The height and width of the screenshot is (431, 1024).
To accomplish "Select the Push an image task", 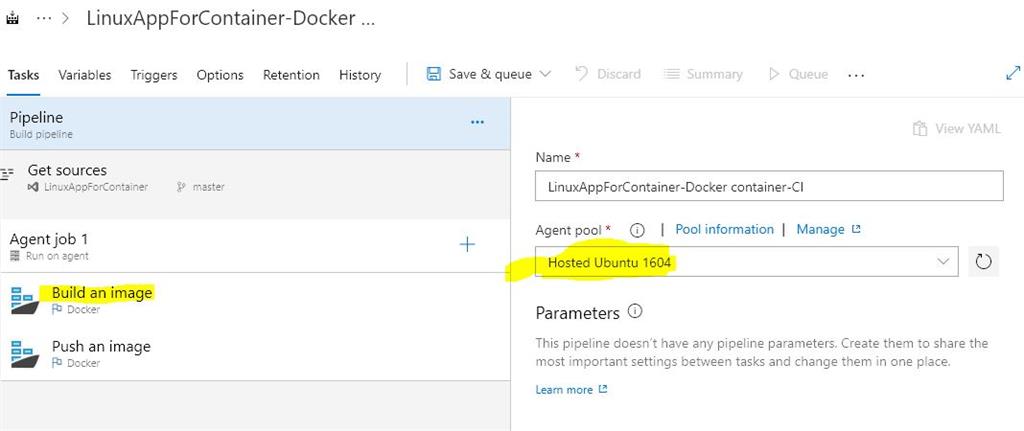I will (x=101, y=347).
